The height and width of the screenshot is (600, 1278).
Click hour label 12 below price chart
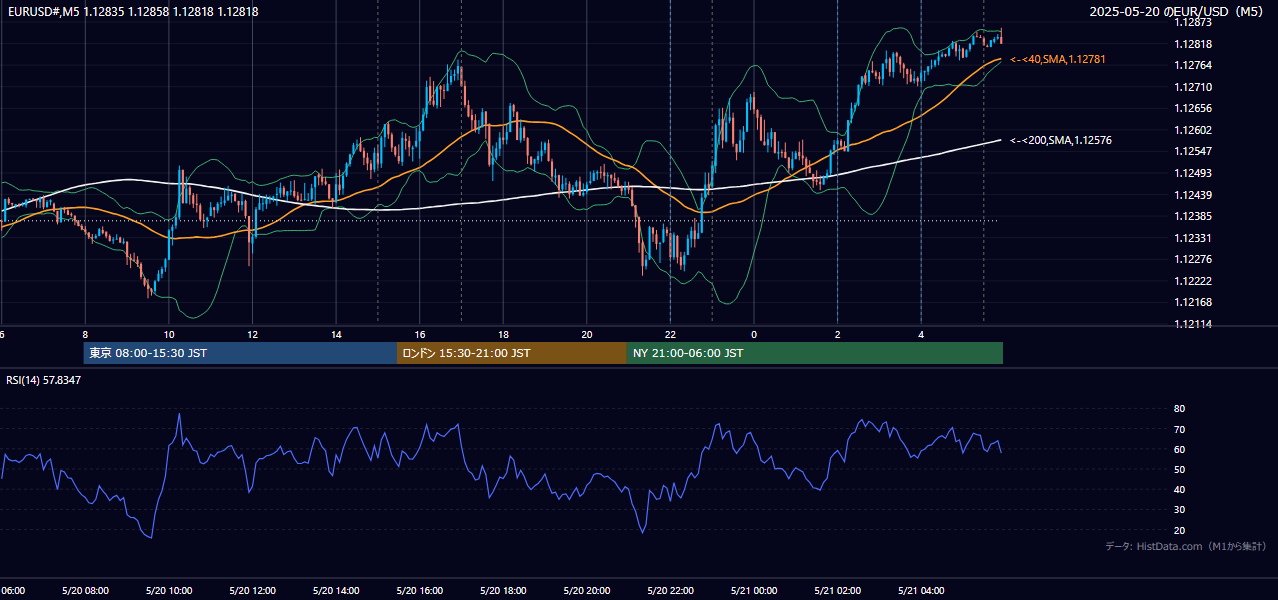(x=252, y=334)
